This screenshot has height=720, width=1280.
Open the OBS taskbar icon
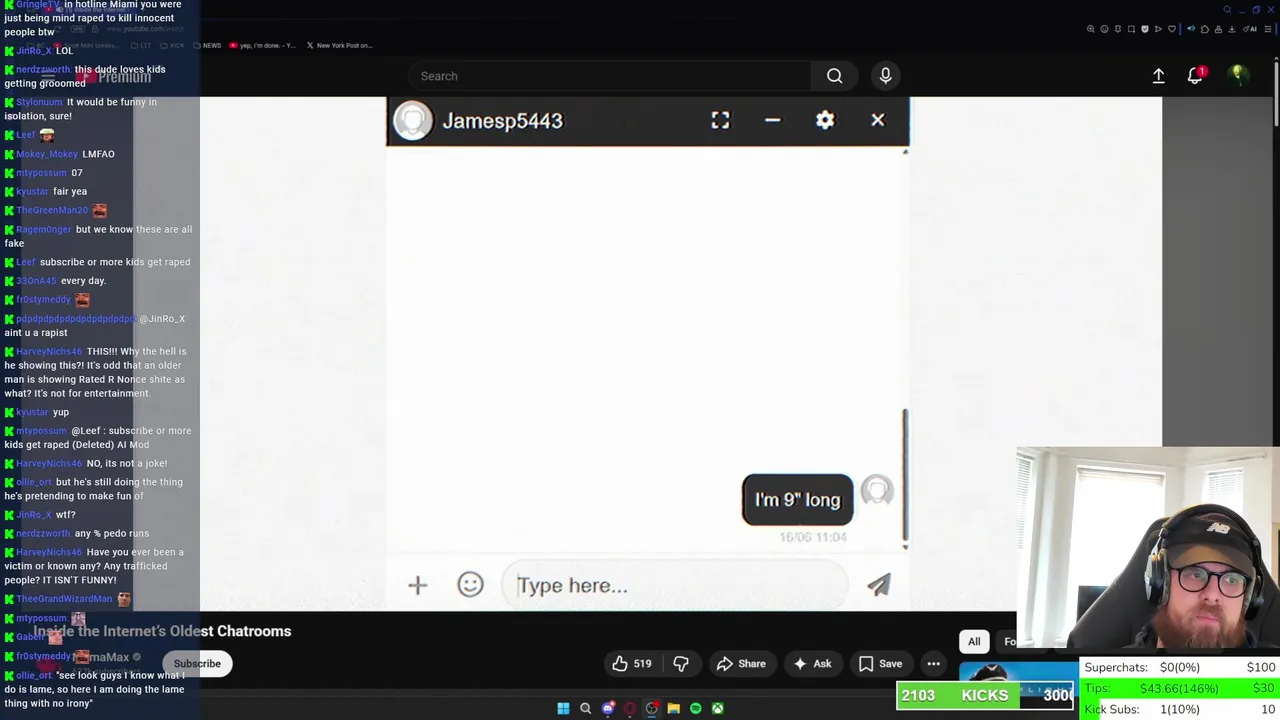pos(651,709)
